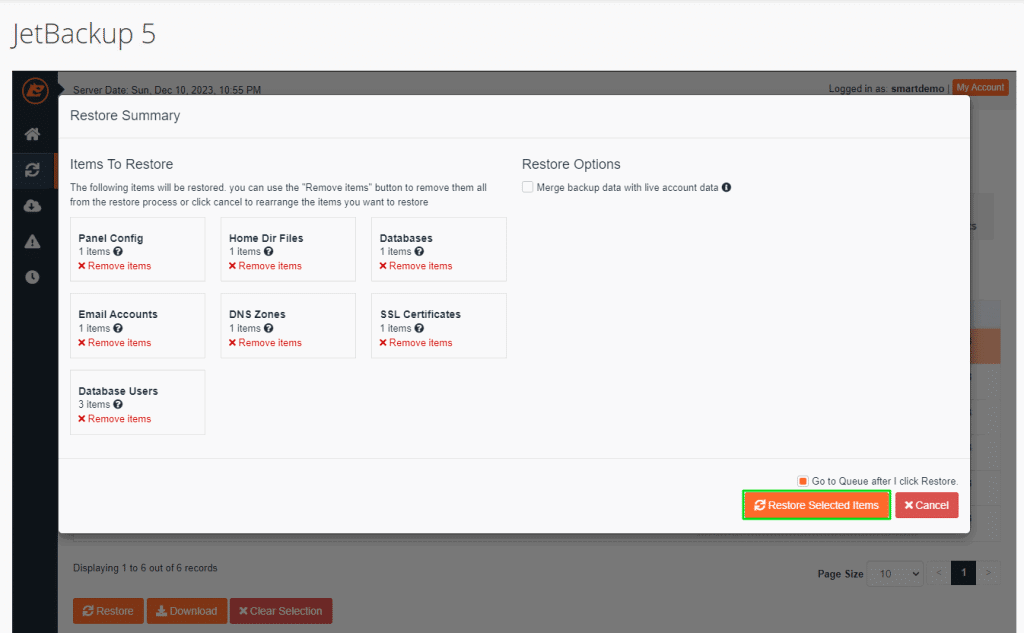Cancel the Restore Summary dialog
This screenshot has width=1024, height=633.
pos(927,505)
